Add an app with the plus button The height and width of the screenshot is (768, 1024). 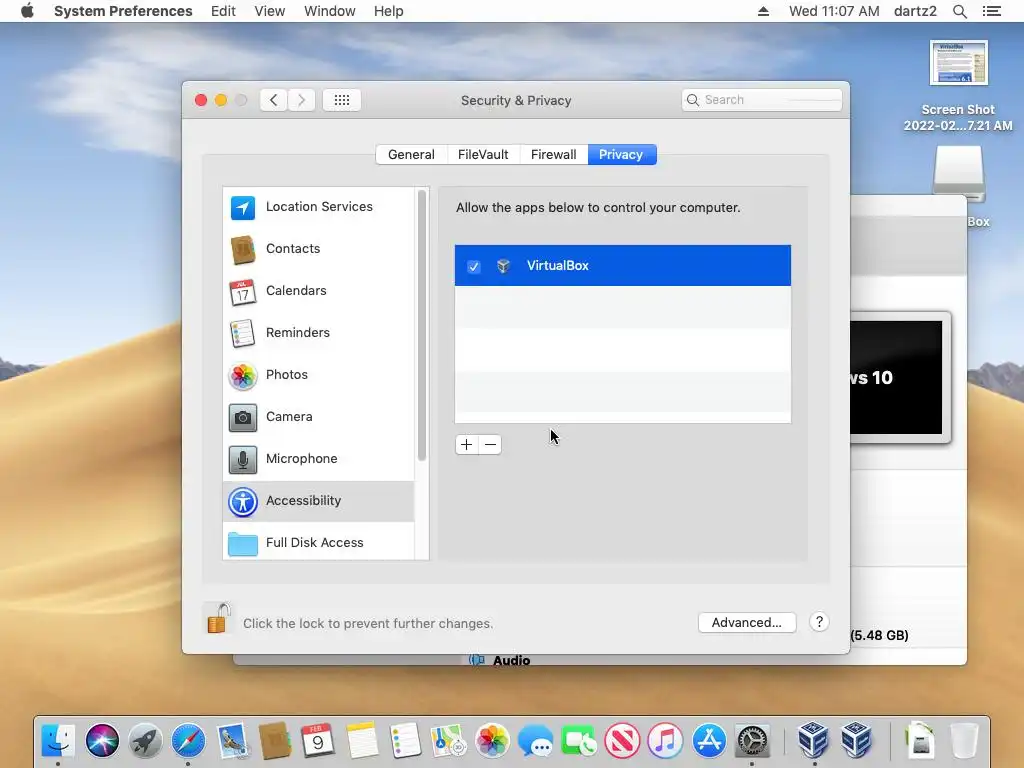click(466, 445)
